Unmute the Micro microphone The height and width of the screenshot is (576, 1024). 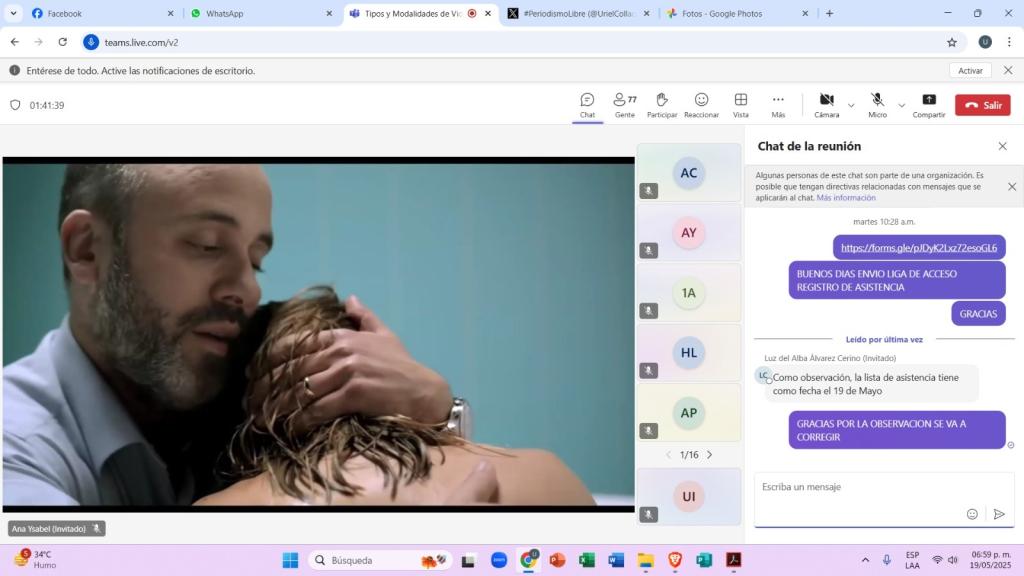(877, 104)
